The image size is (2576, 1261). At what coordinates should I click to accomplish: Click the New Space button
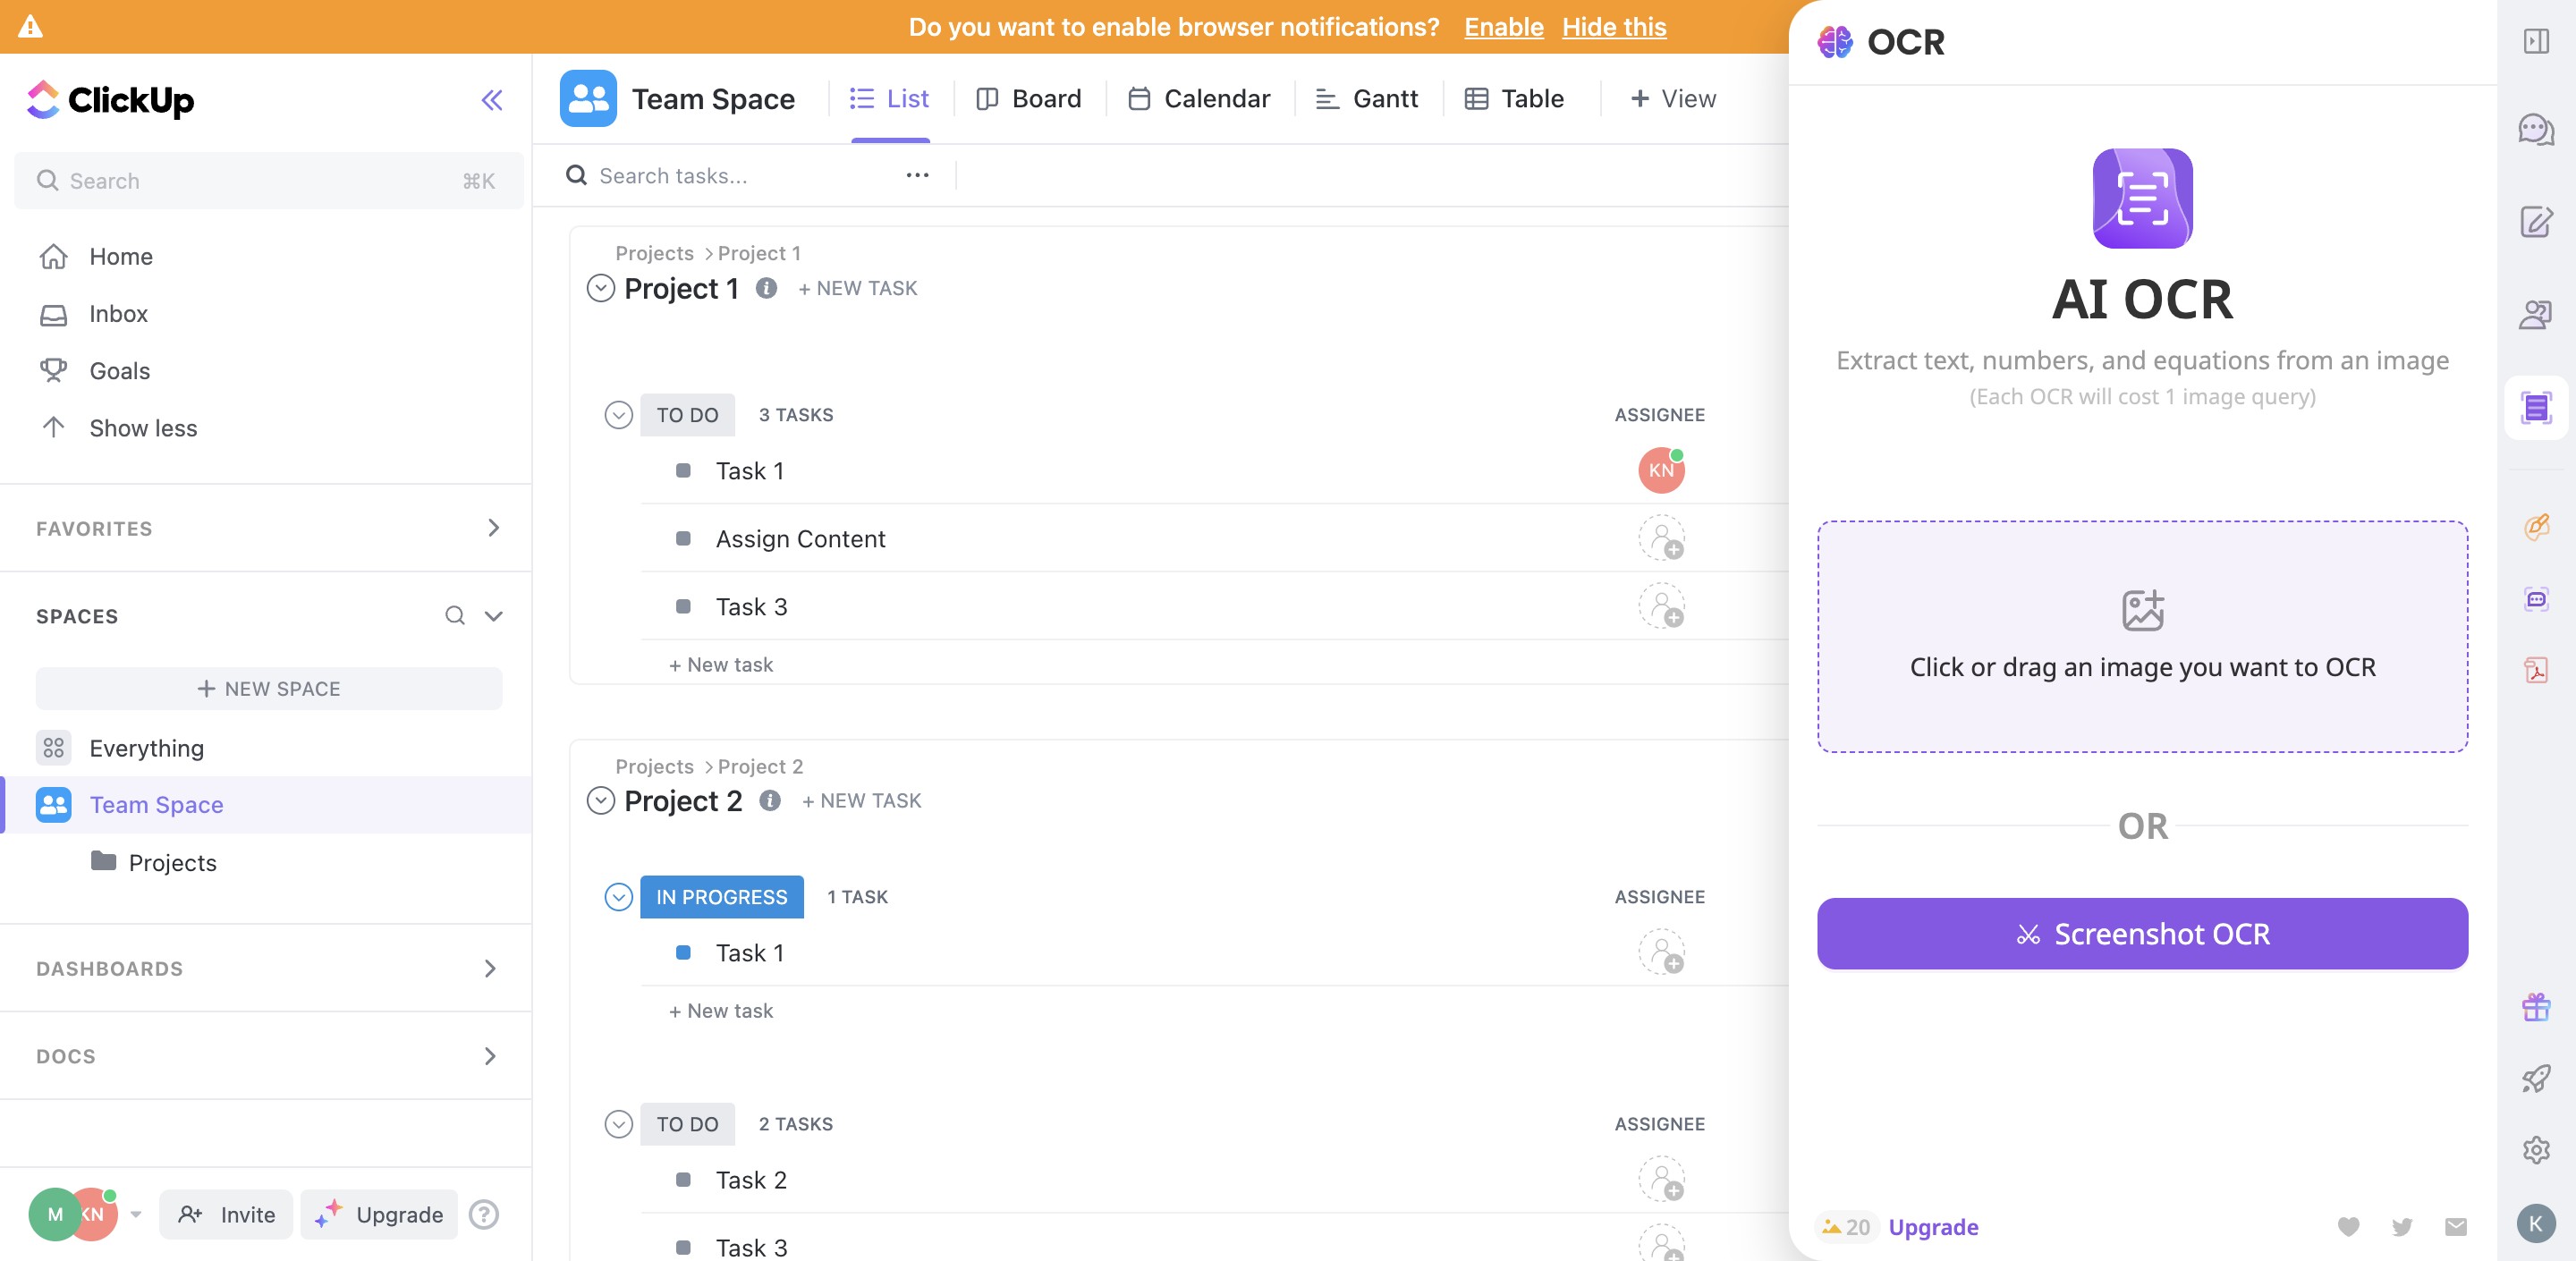tap(269, 689)
